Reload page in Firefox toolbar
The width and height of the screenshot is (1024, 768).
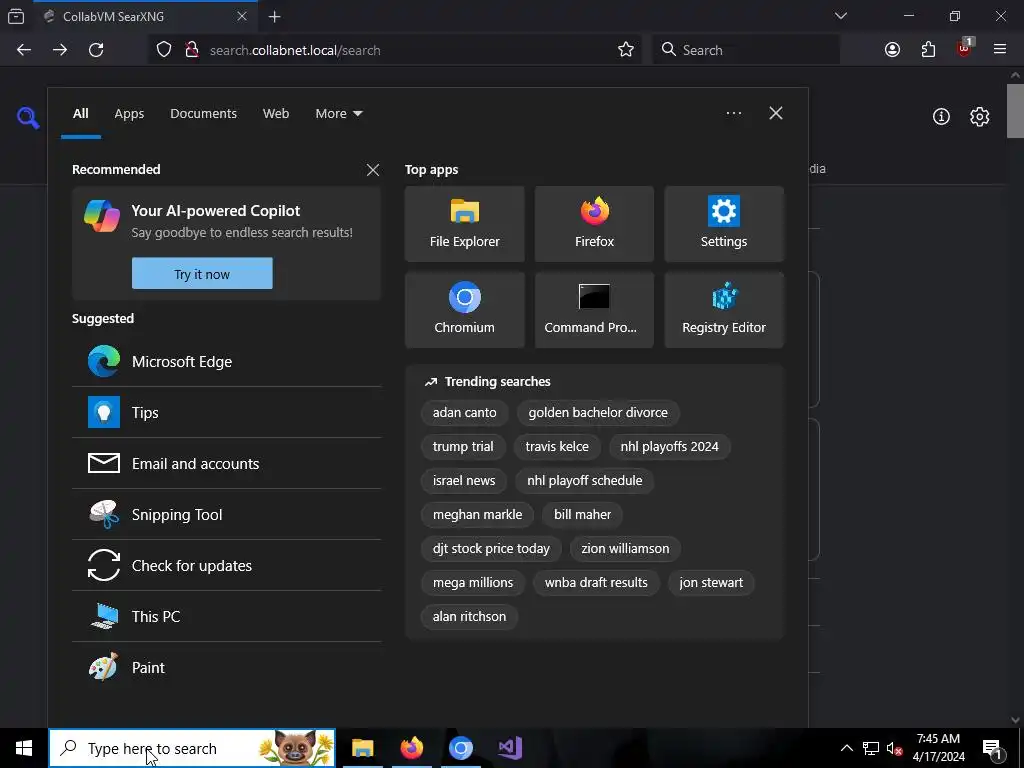96,50
